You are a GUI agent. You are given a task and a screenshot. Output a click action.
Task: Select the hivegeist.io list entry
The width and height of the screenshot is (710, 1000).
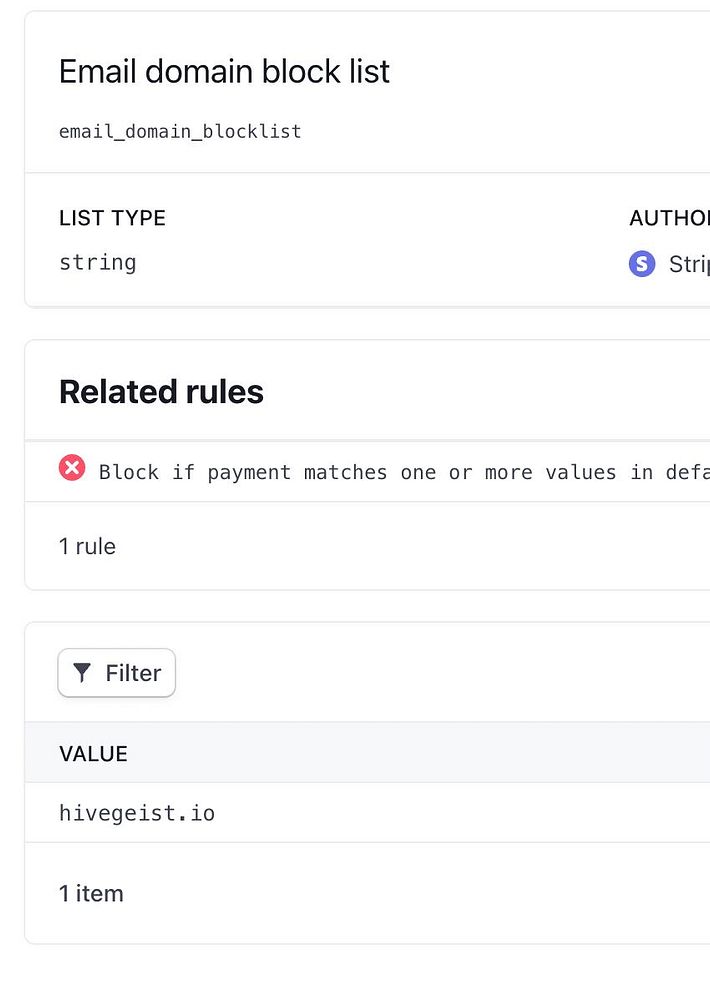[137, 813]
